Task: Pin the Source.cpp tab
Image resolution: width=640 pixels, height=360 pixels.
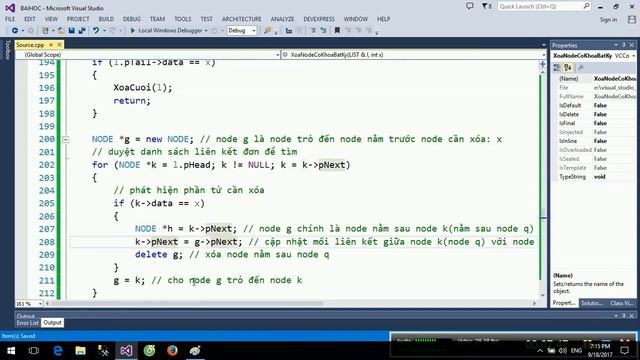Action: pyautogui.click(x=51, y=45)
